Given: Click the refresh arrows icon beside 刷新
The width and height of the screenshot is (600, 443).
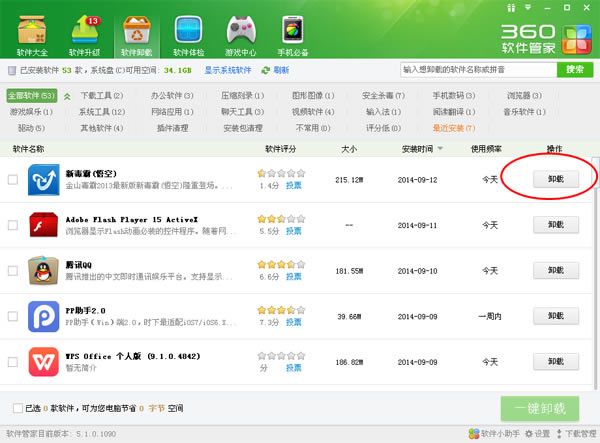Looking at the screenshot, I should coord(265,70).
